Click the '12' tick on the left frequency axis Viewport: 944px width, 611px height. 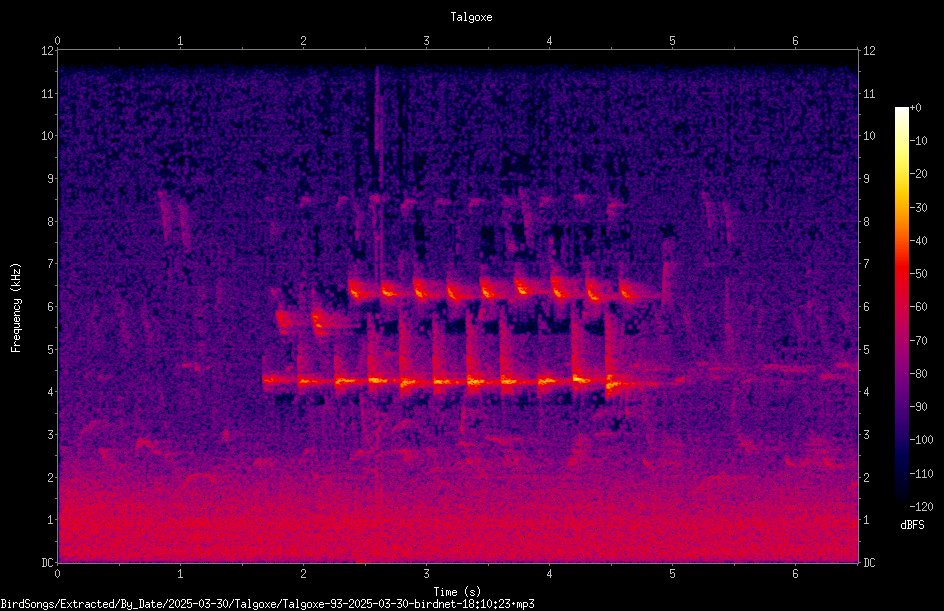point(47,51)
